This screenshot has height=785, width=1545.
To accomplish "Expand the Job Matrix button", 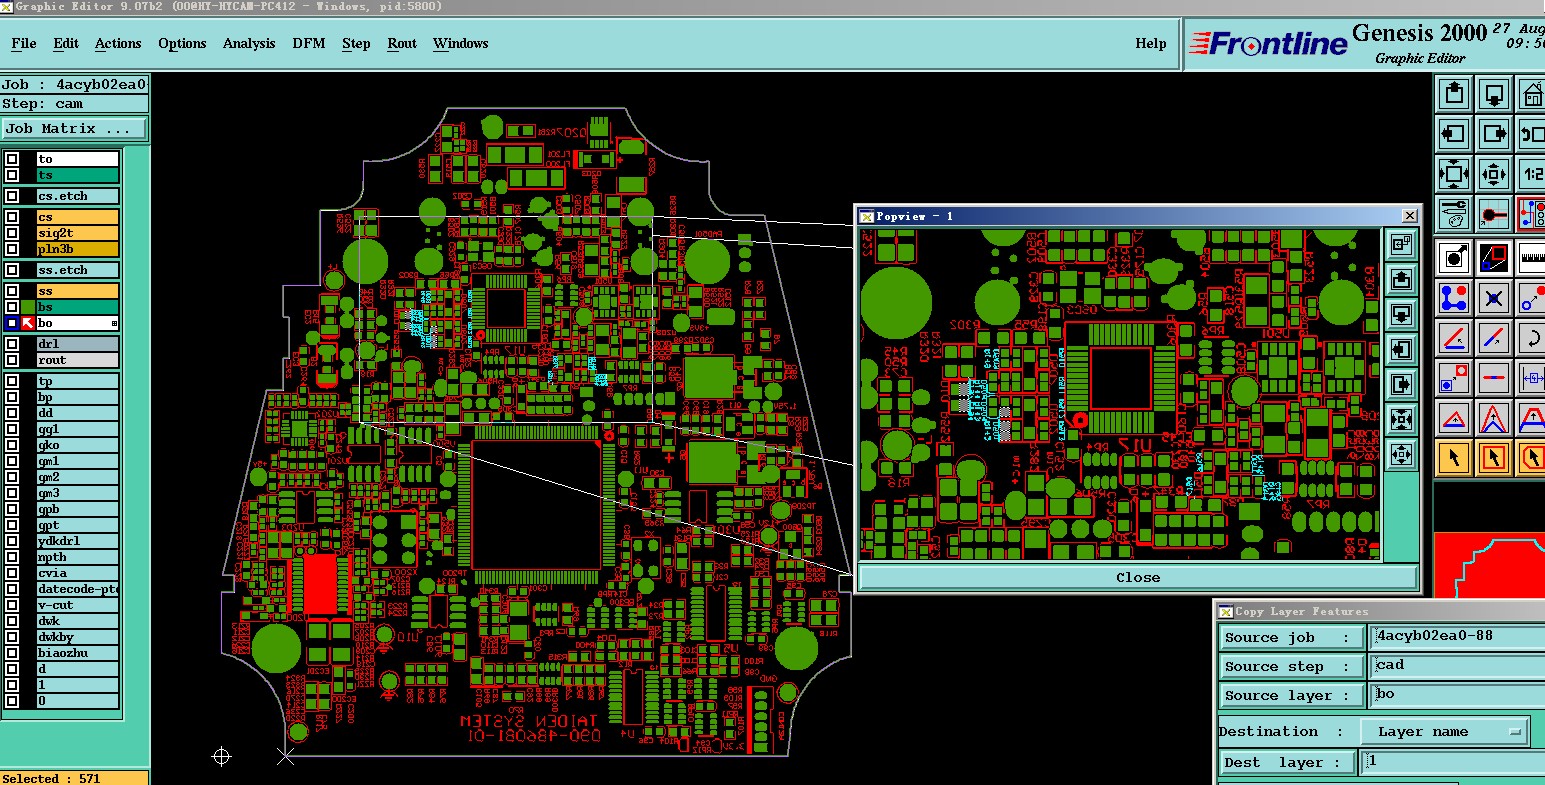I will [74, 129].
